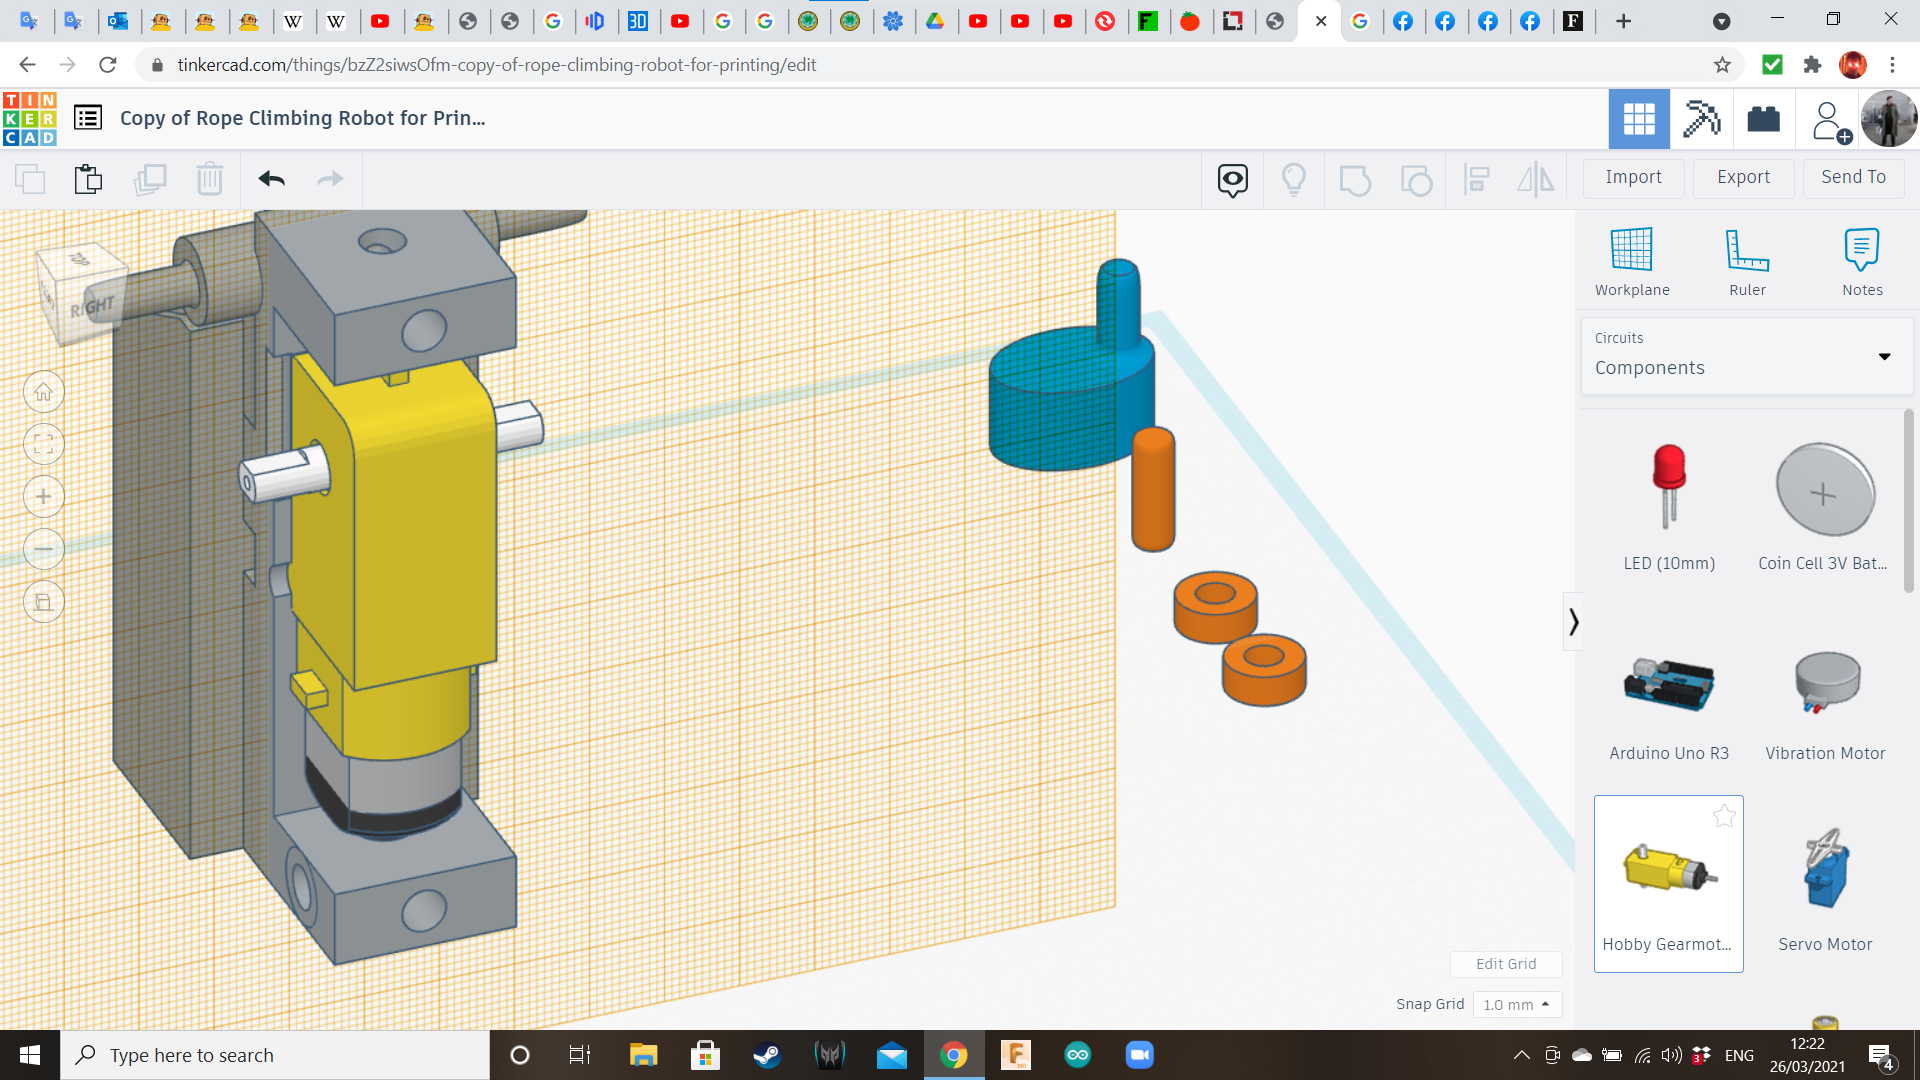Click Fit all in view icon
This screenshot has height=1080, width=1920.
[x=44, y=445]
